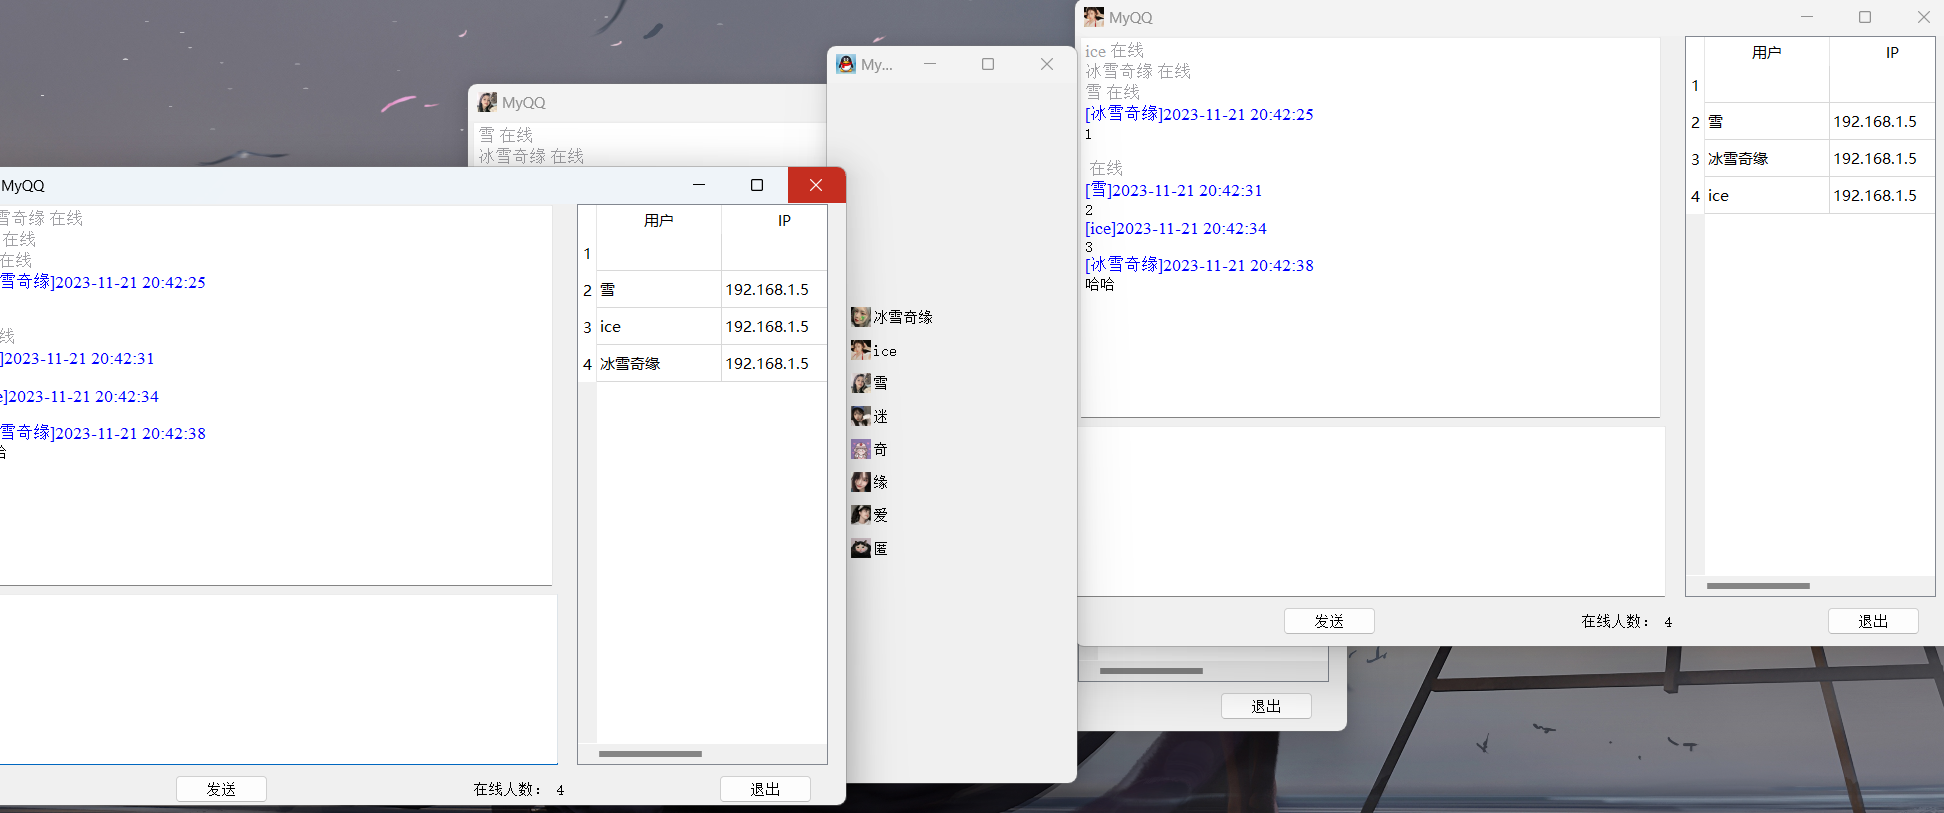The height and width of the screenshot is (813, 1944).
Task: Click the contact name 匿 in the contact list
Action: coord(880,548)
